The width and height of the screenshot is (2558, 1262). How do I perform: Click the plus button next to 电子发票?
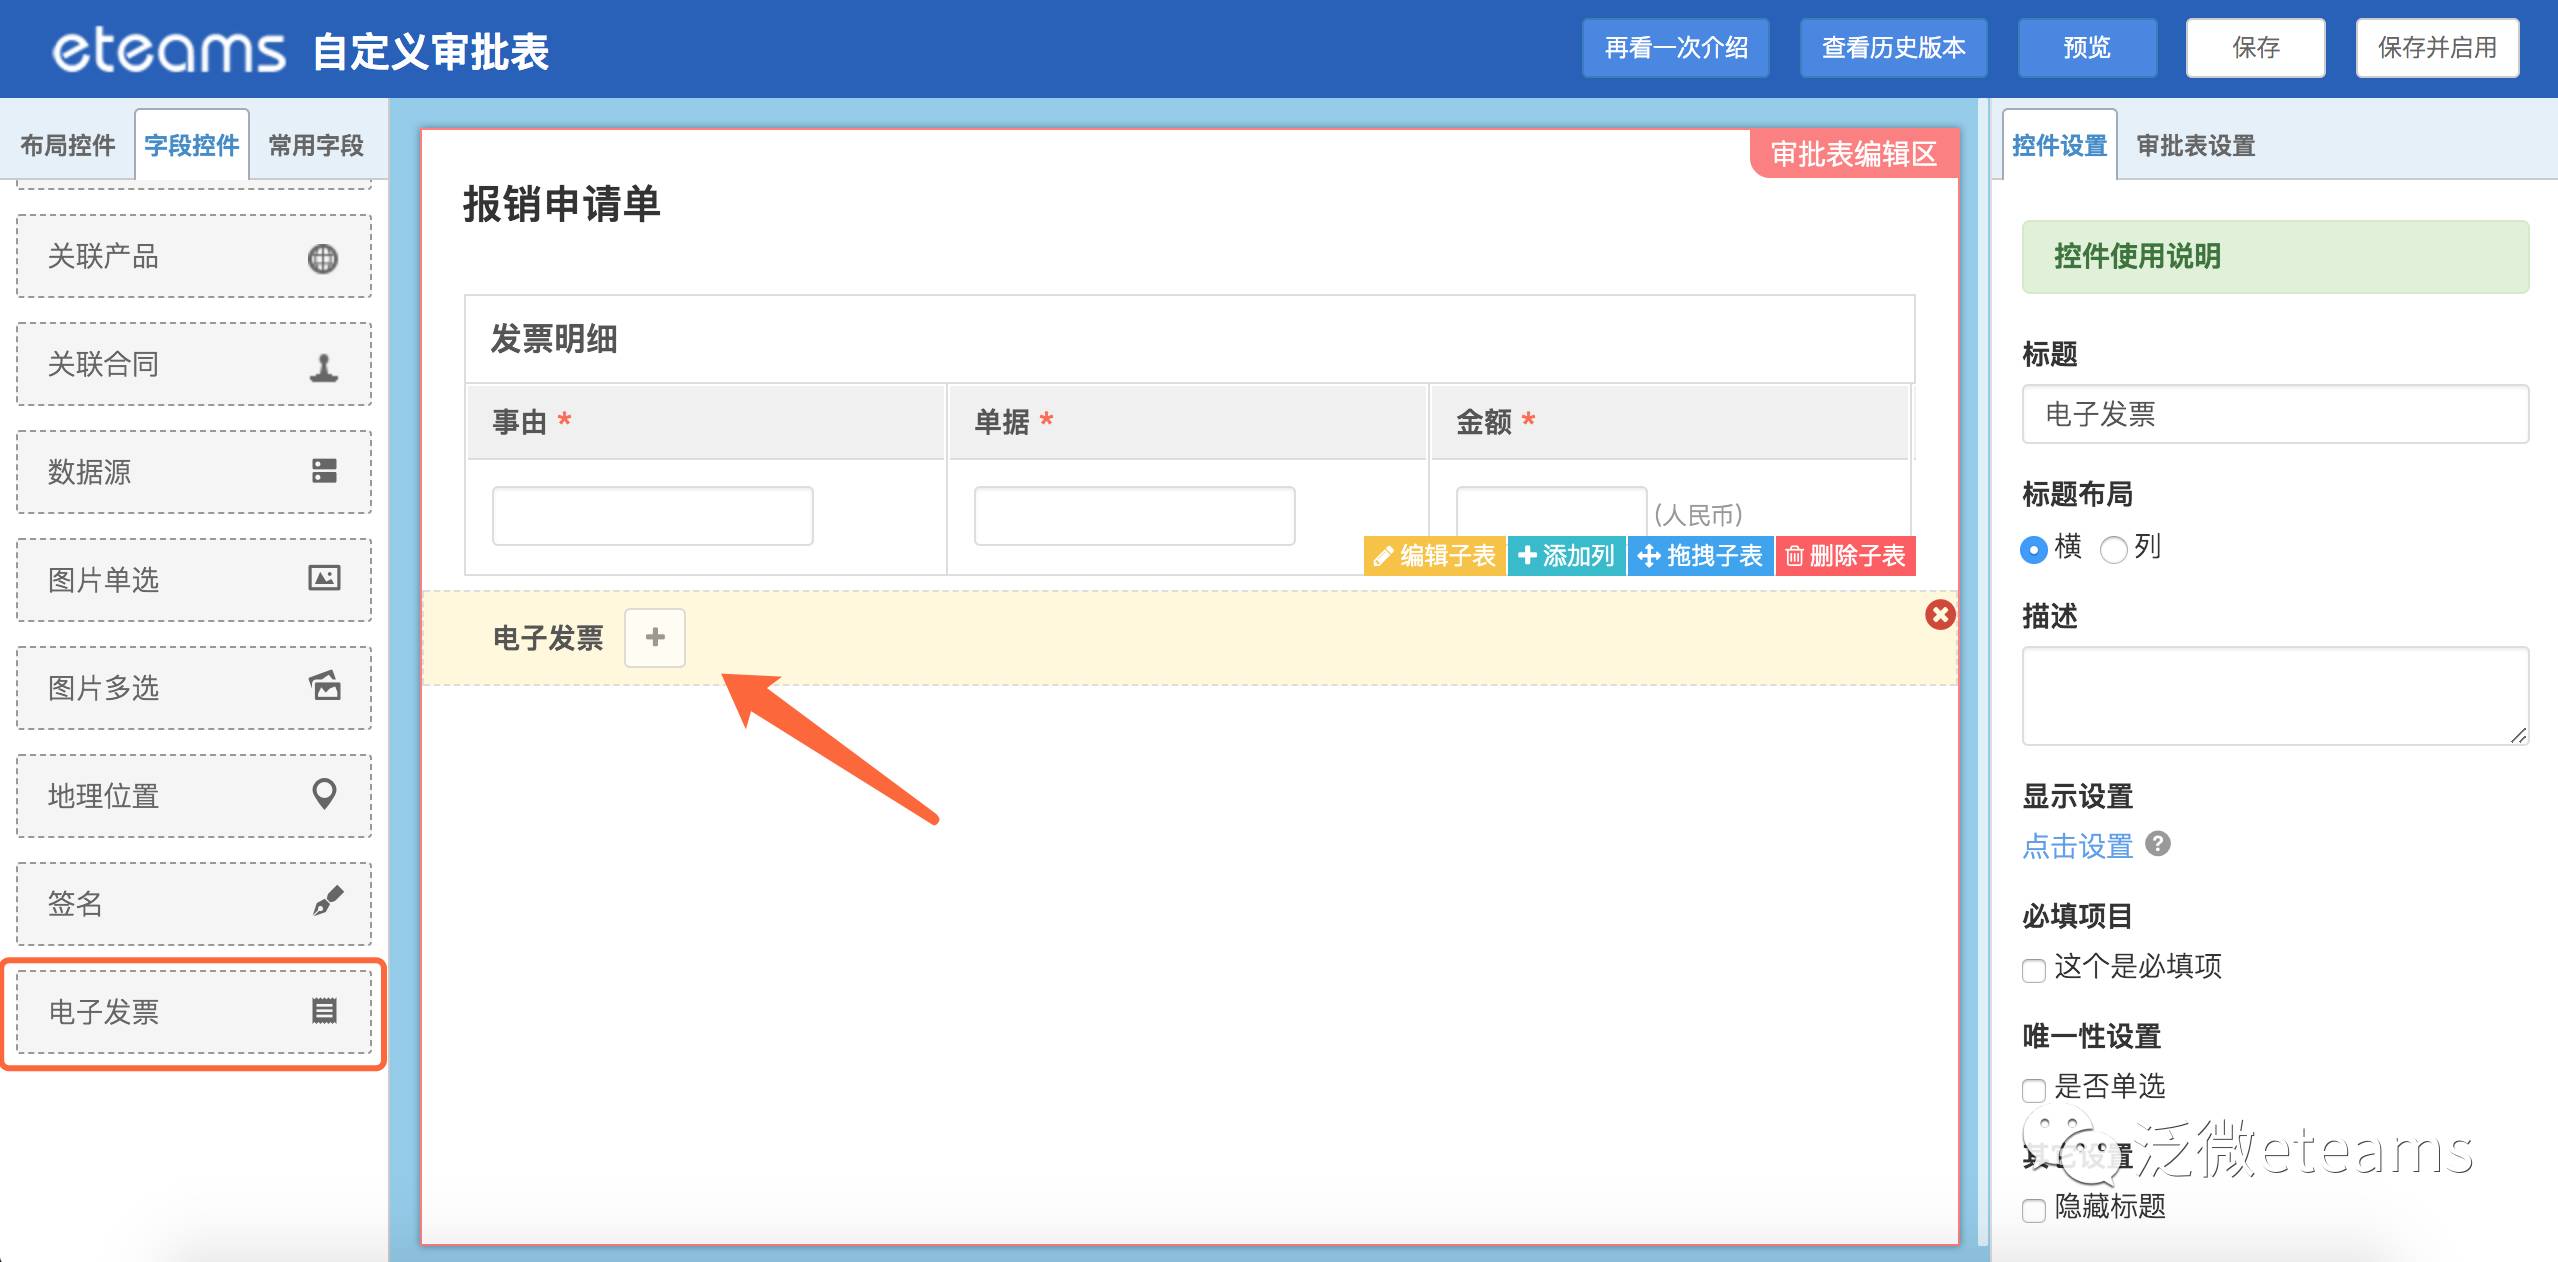[655, 637]
